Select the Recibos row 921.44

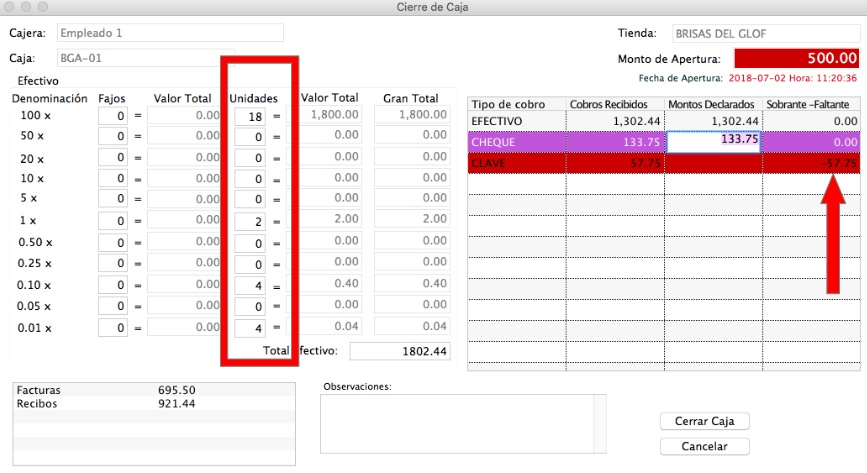(154, 404)
